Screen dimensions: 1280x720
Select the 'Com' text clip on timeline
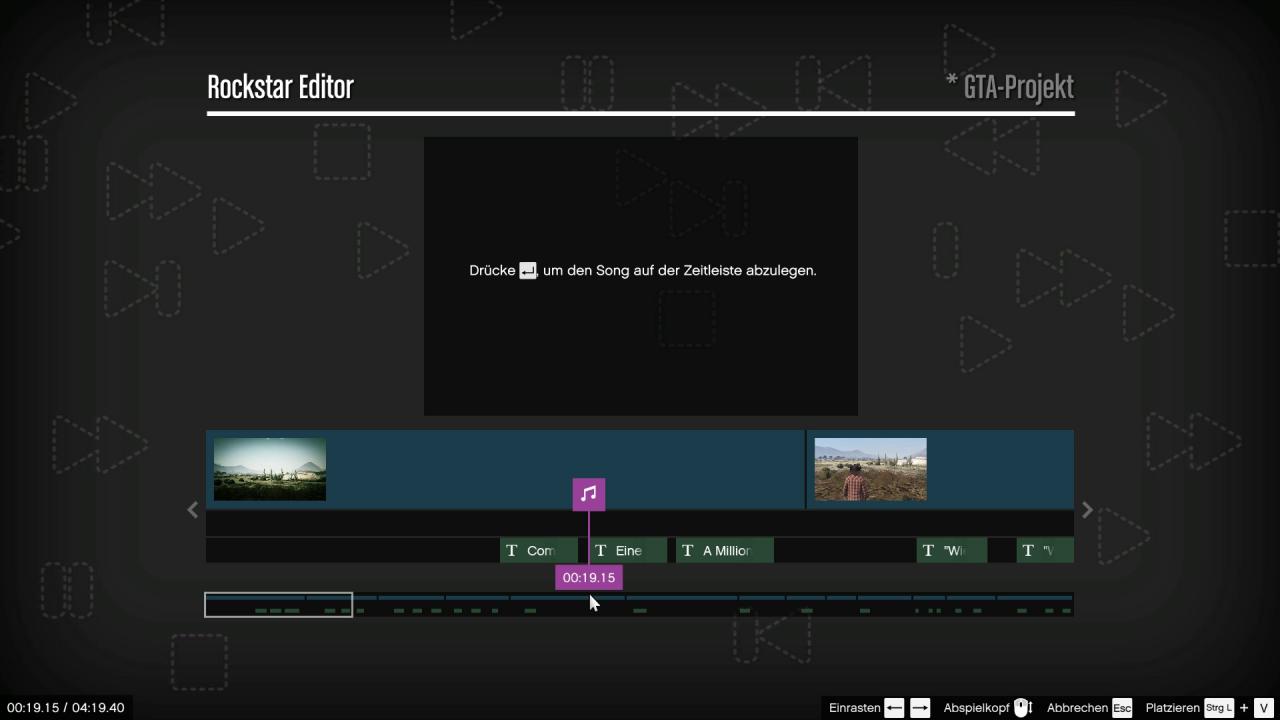(539, 550)
